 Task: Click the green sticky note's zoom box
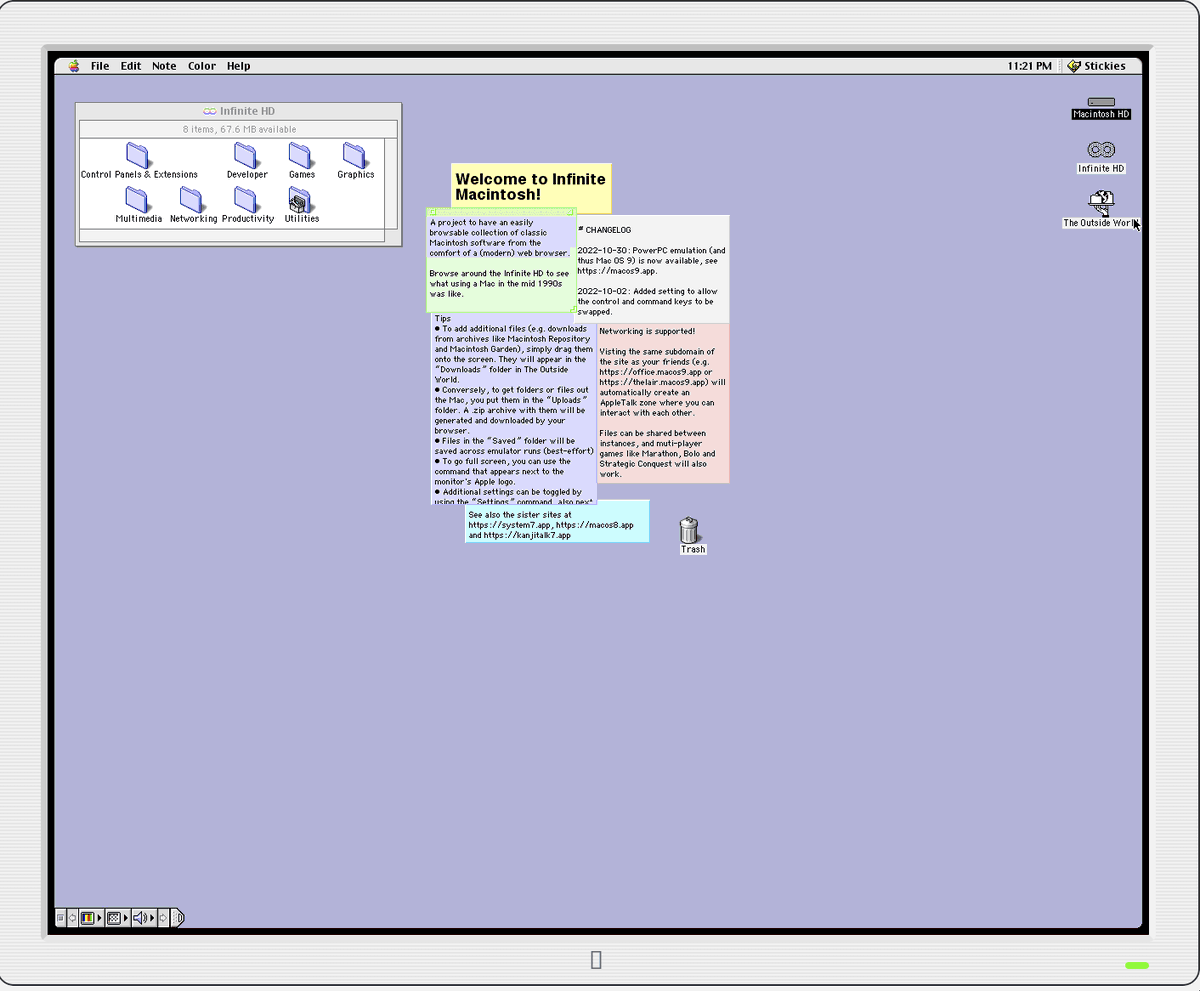coord(571,212)
